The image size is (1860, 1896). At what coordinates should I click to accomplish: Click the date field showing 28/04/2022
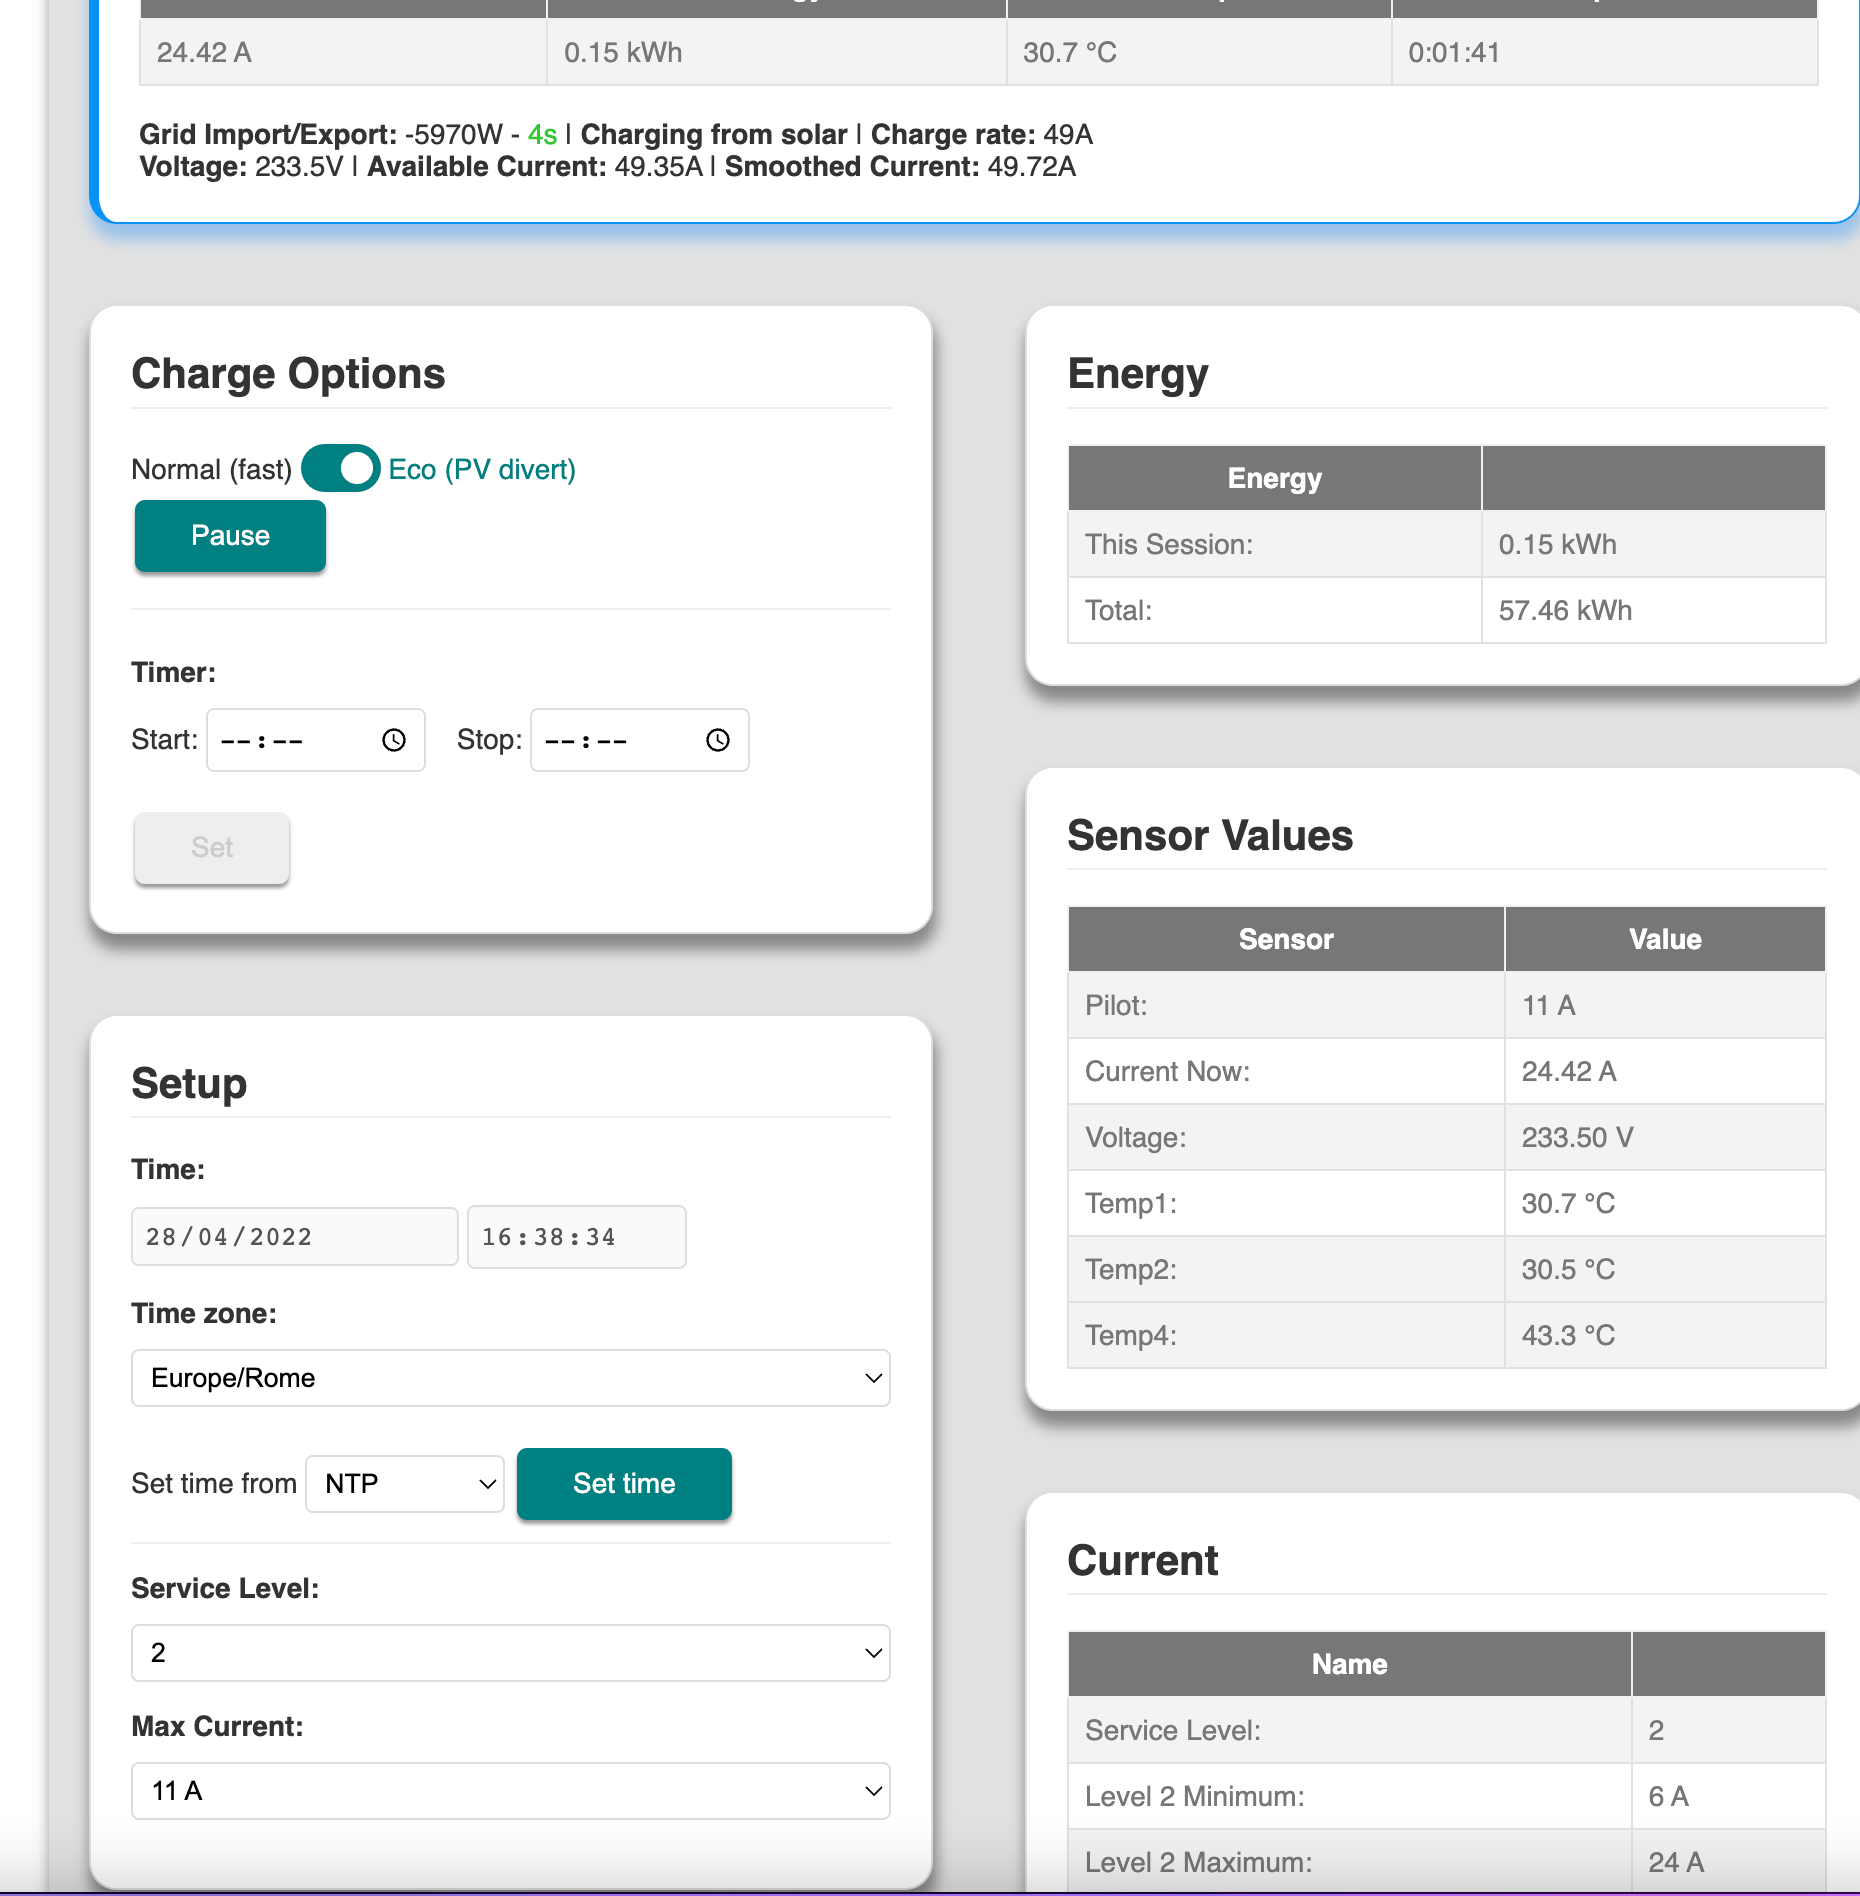pos(294,1236)
